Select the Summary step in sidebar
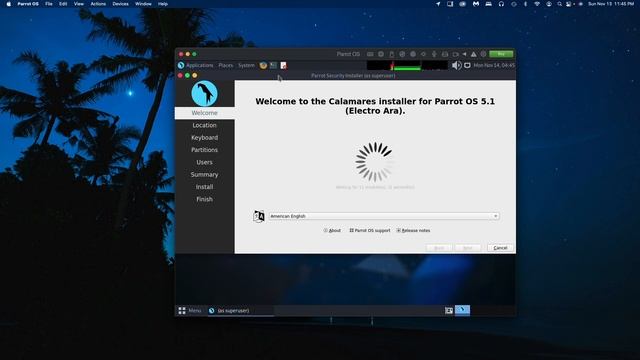The height and width of the screenshot is (360, 640). point(204,174)
